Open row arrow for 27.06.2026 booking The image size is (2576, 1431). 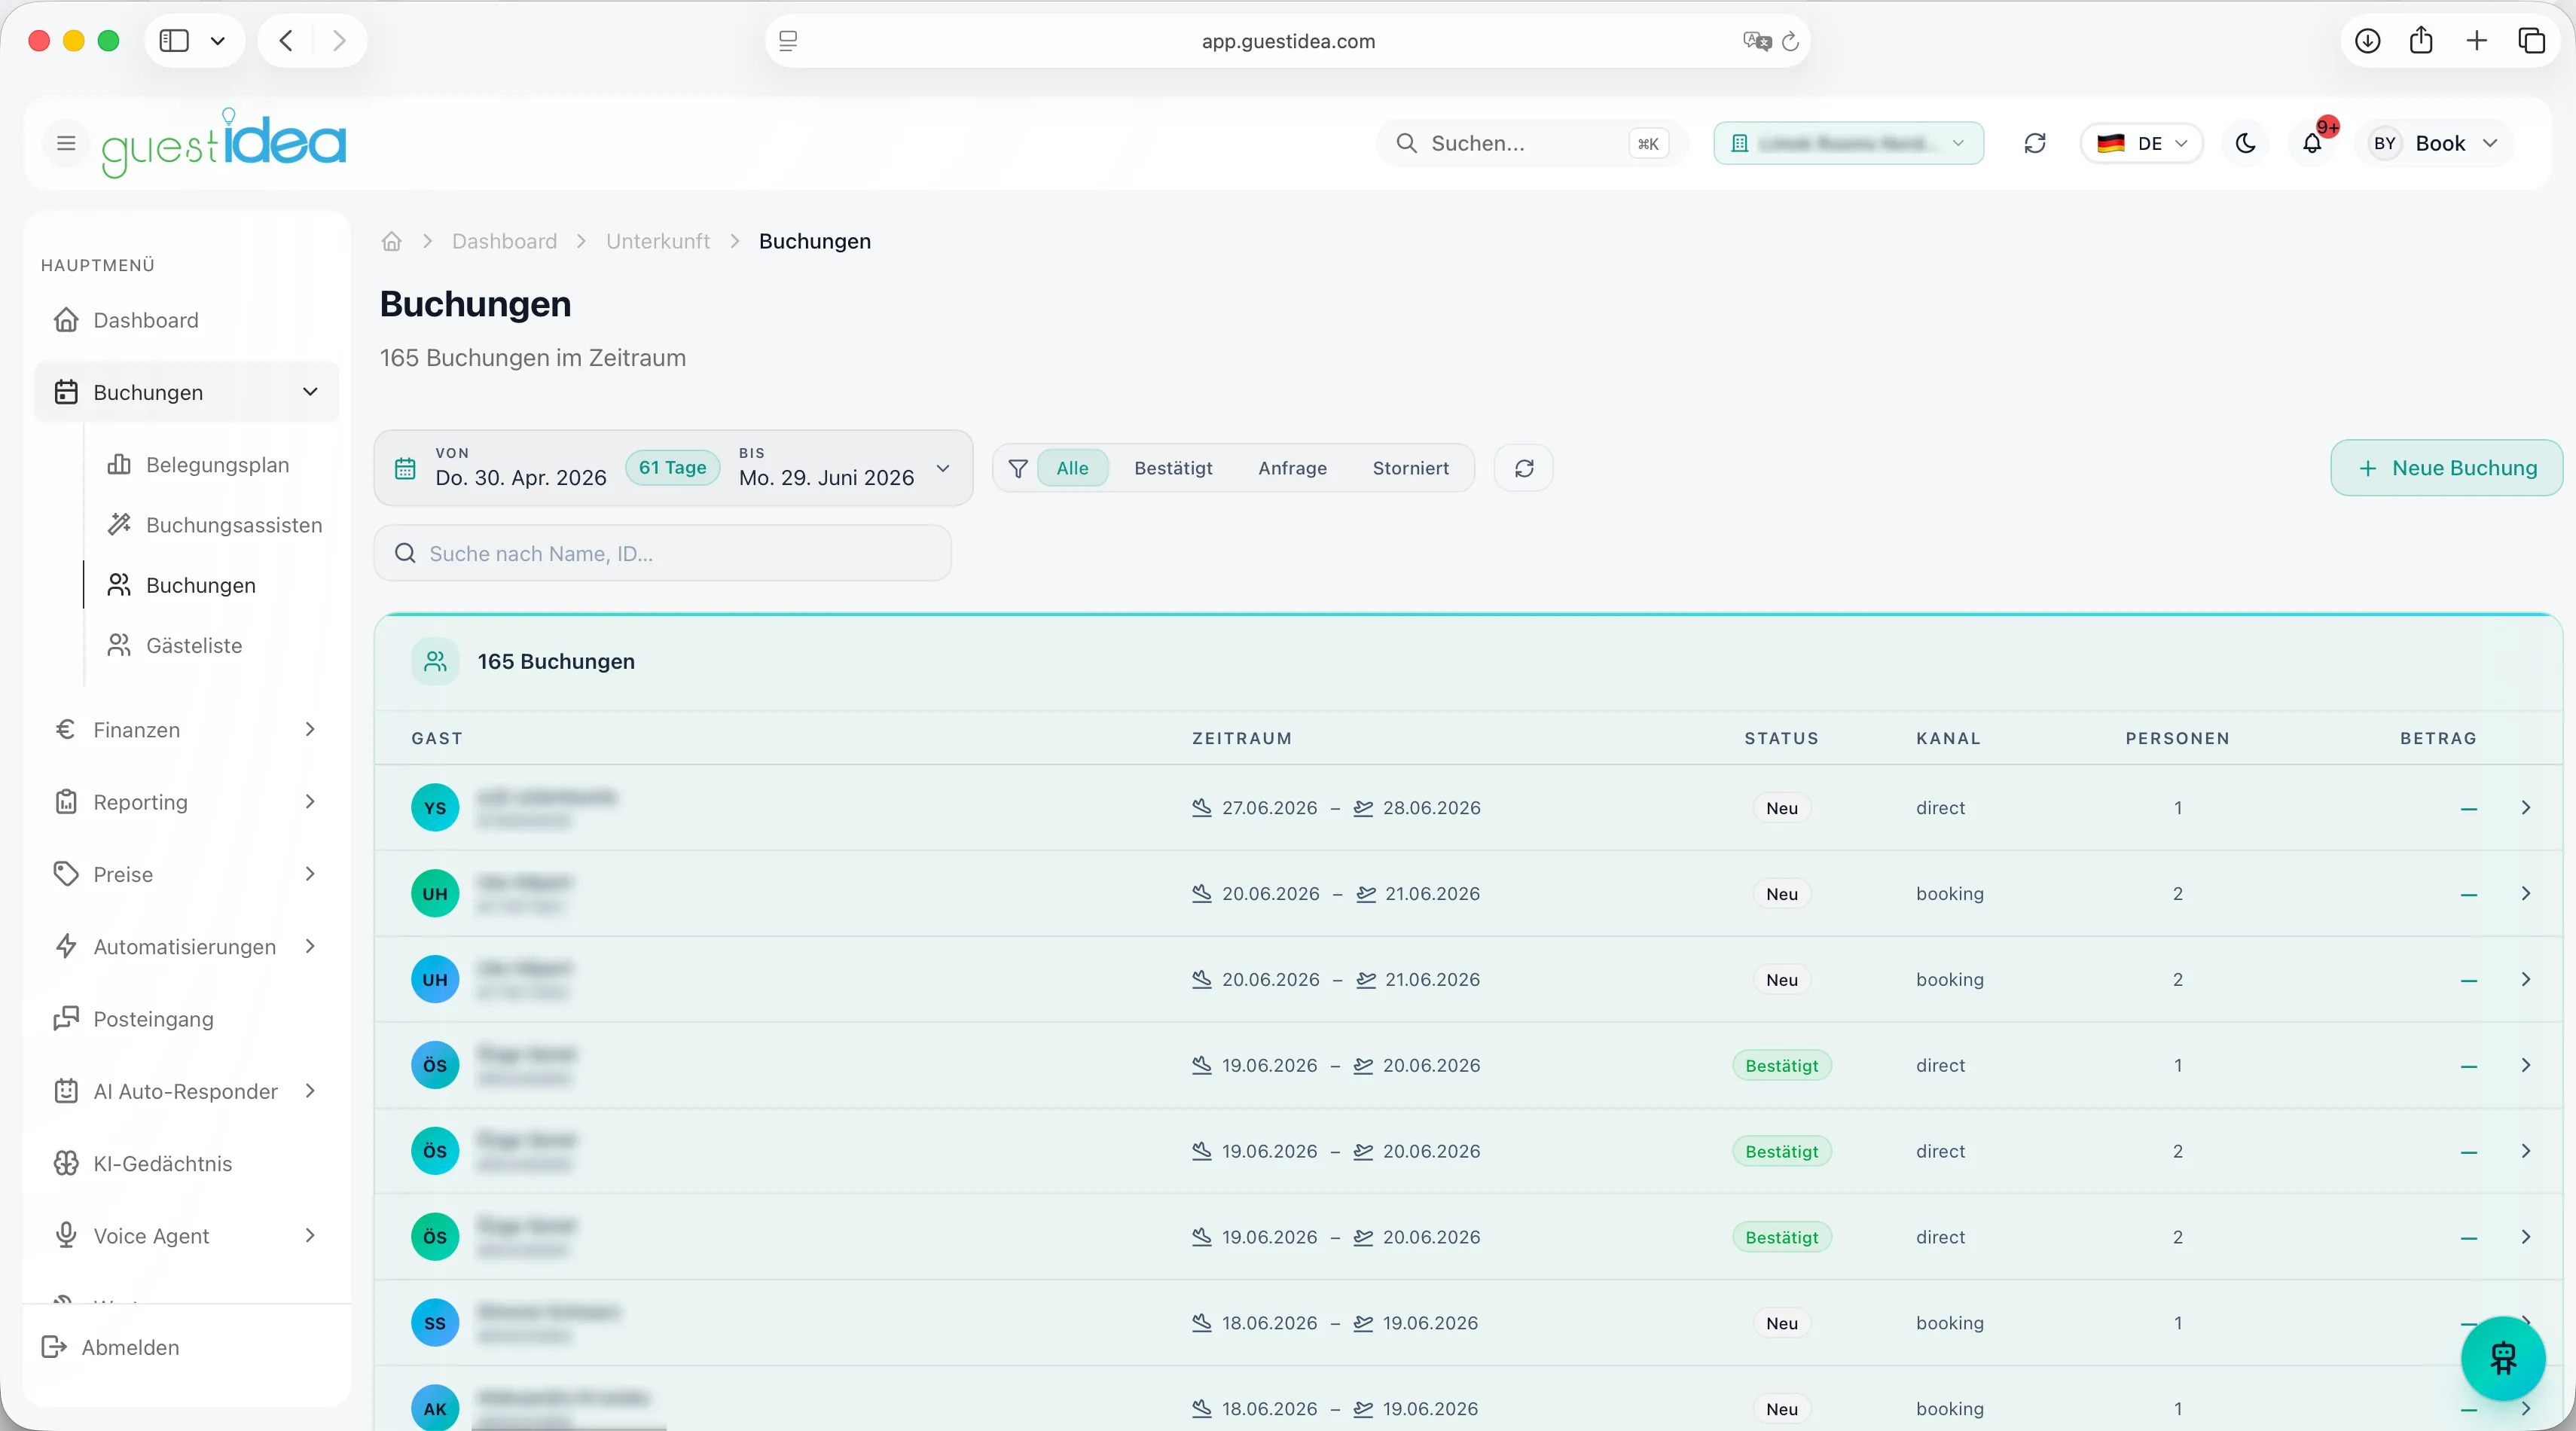point(2525,808)
